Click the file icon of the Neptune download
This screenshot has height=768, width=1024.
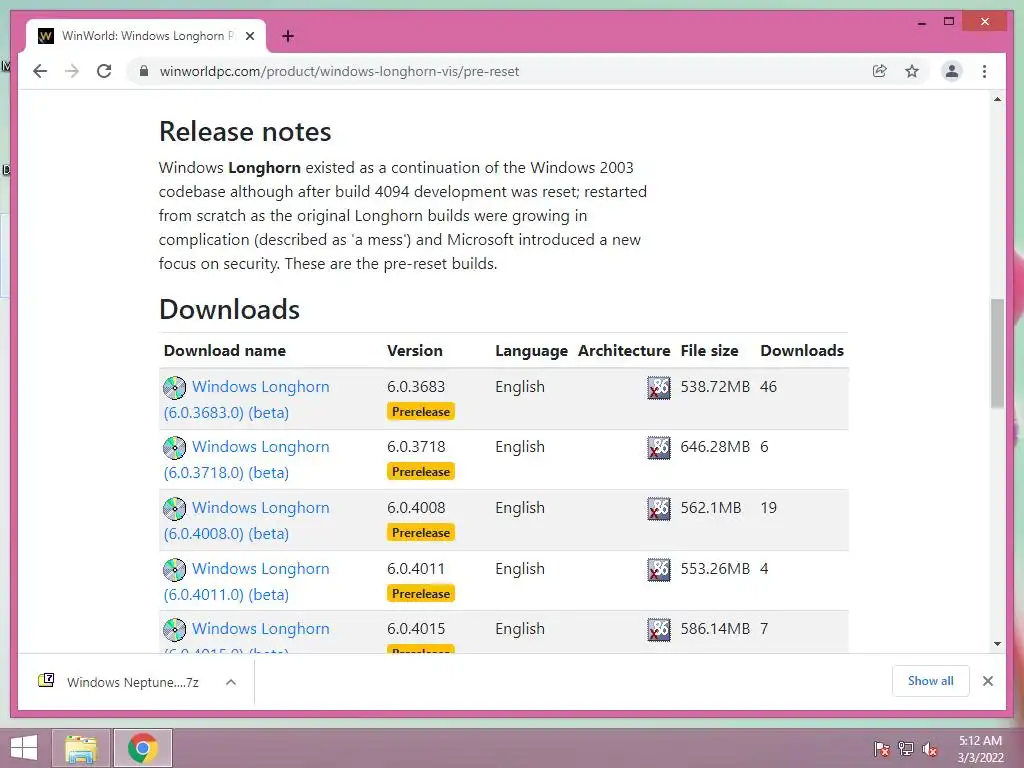46,680
